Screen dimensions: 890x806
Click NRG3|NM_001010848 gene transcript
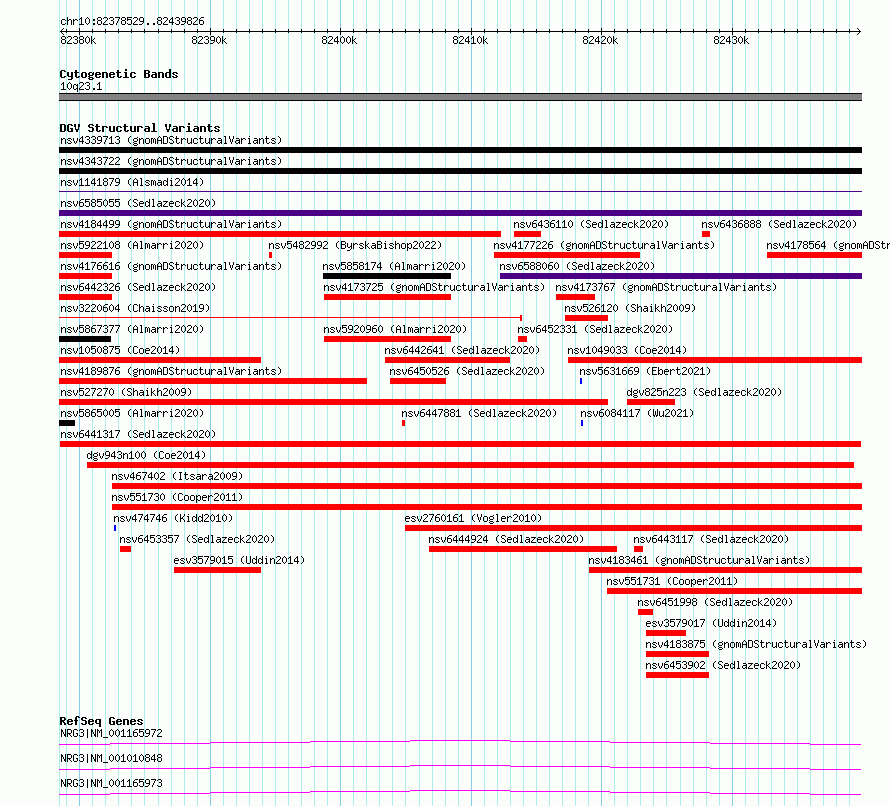[x=111, y=758]
